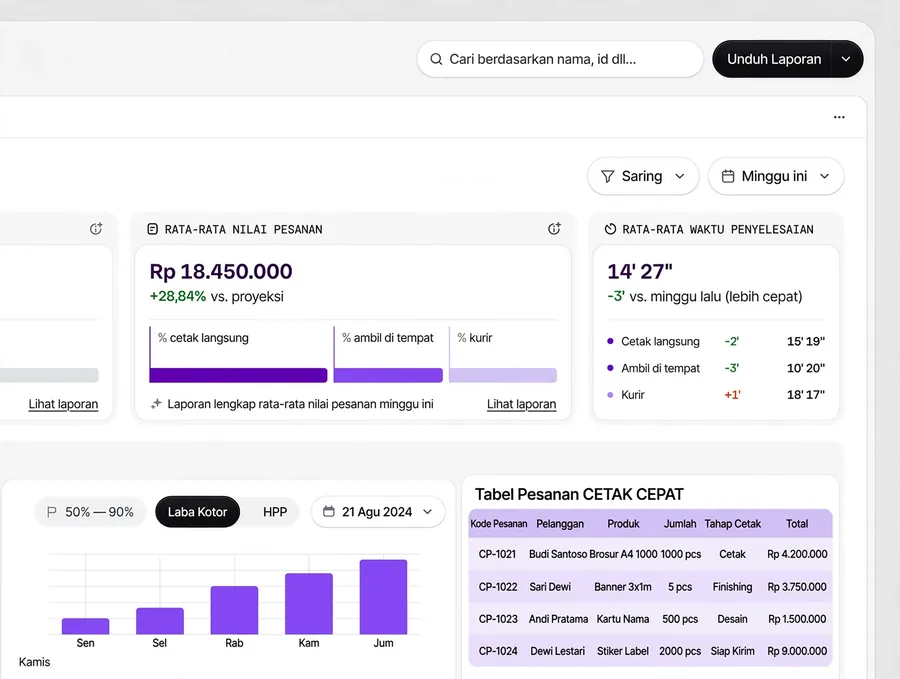Click the funnel filter icon in Saring
The height and width of the screenshot is (679, 900).
607,176
